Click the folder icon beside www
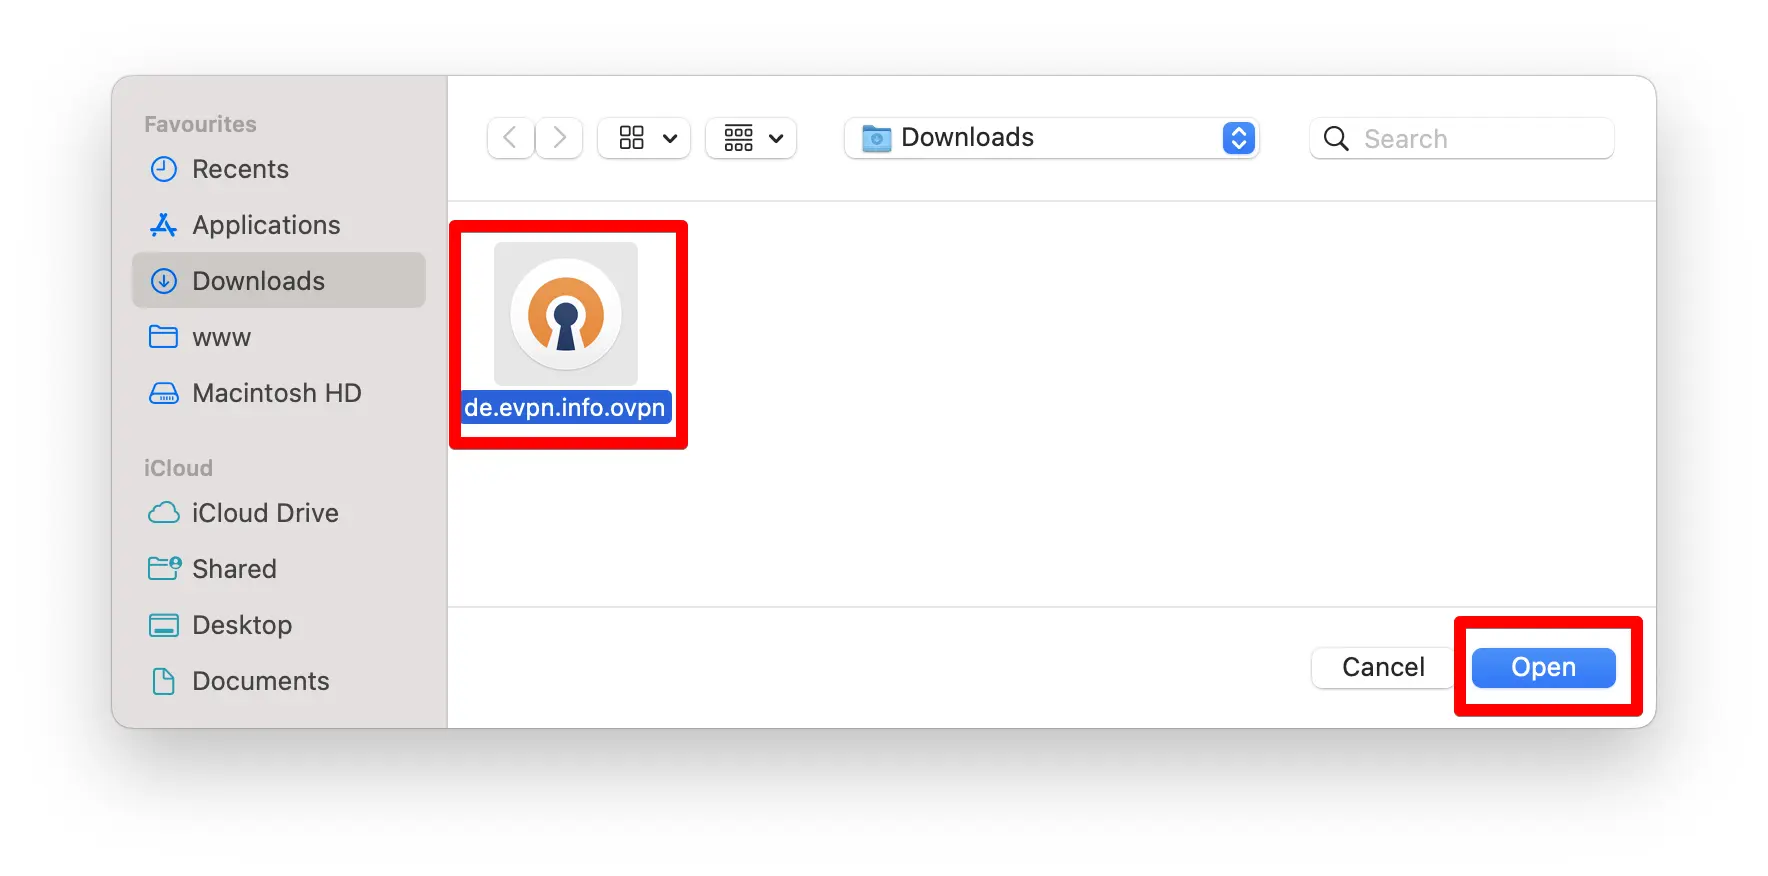The image size is (1768, 876). click(163, 337)
